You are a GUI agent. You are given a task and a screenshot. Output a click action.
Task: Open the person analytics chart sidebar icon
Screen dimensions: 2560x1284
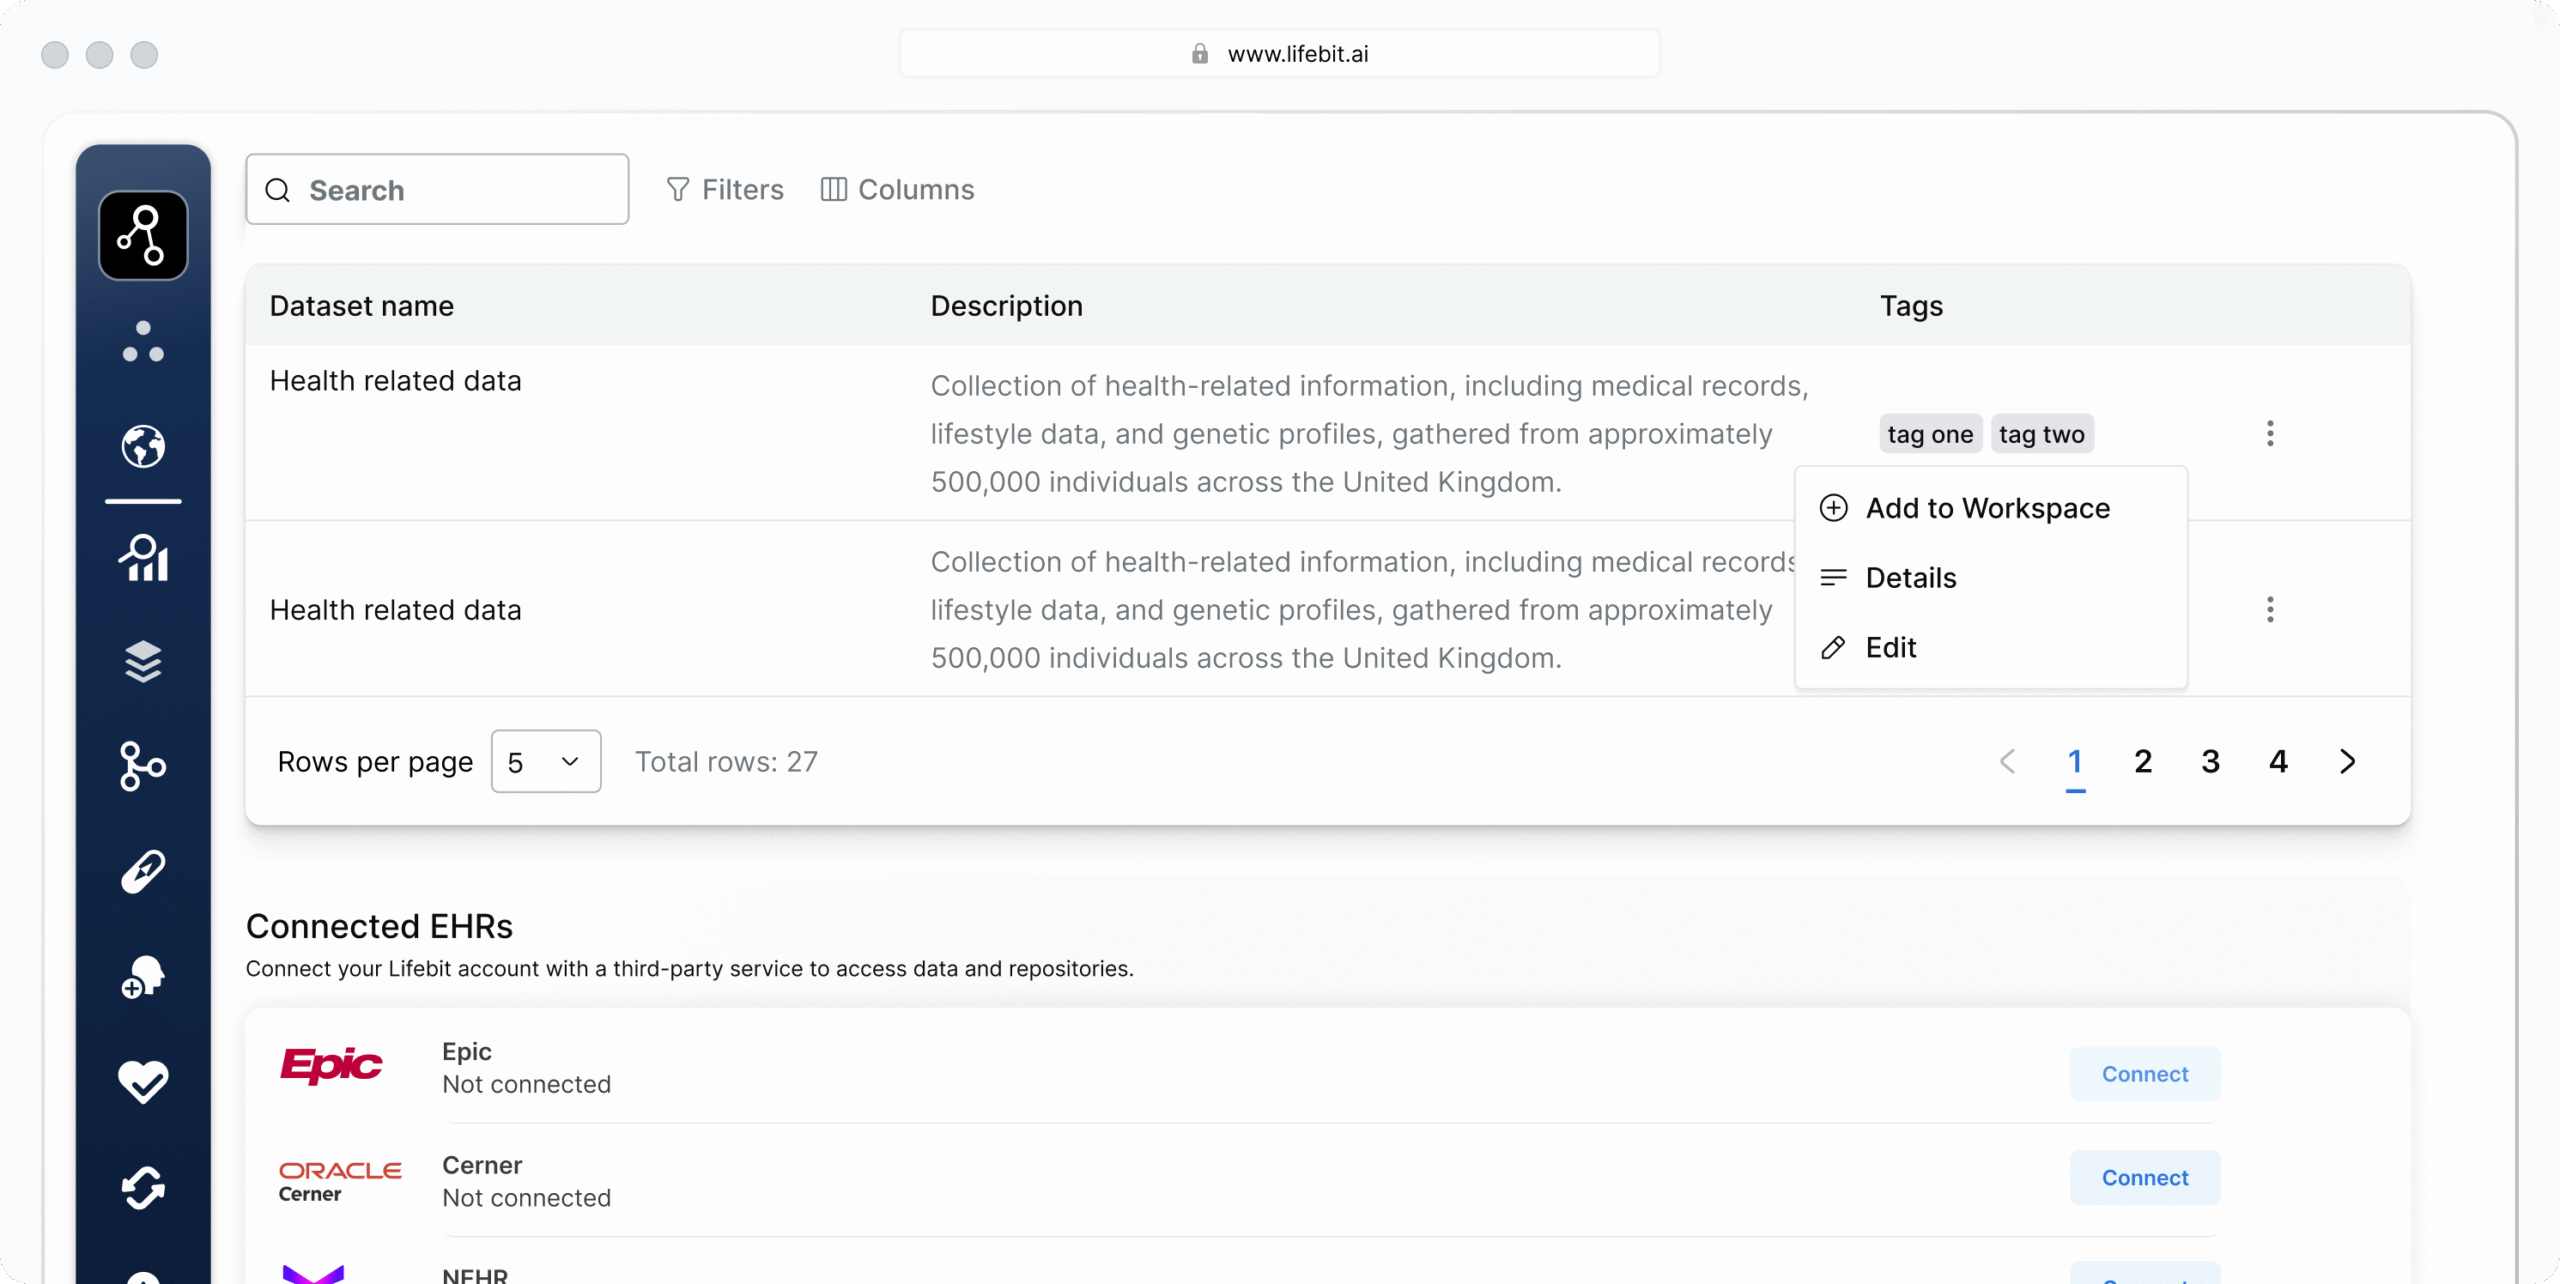(x=143, y=557)
